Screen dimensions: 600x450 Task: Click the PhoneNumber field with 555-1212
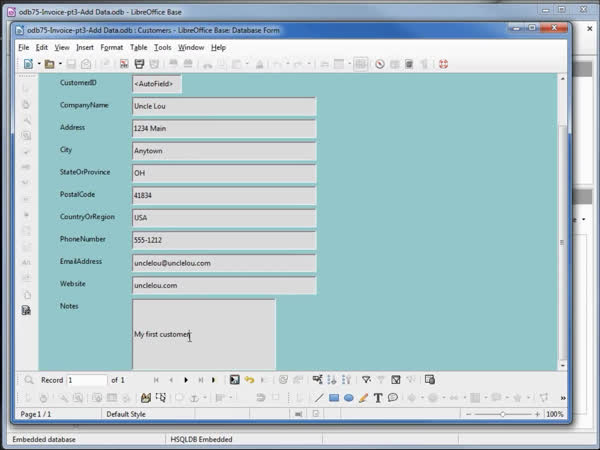(224, 240)
